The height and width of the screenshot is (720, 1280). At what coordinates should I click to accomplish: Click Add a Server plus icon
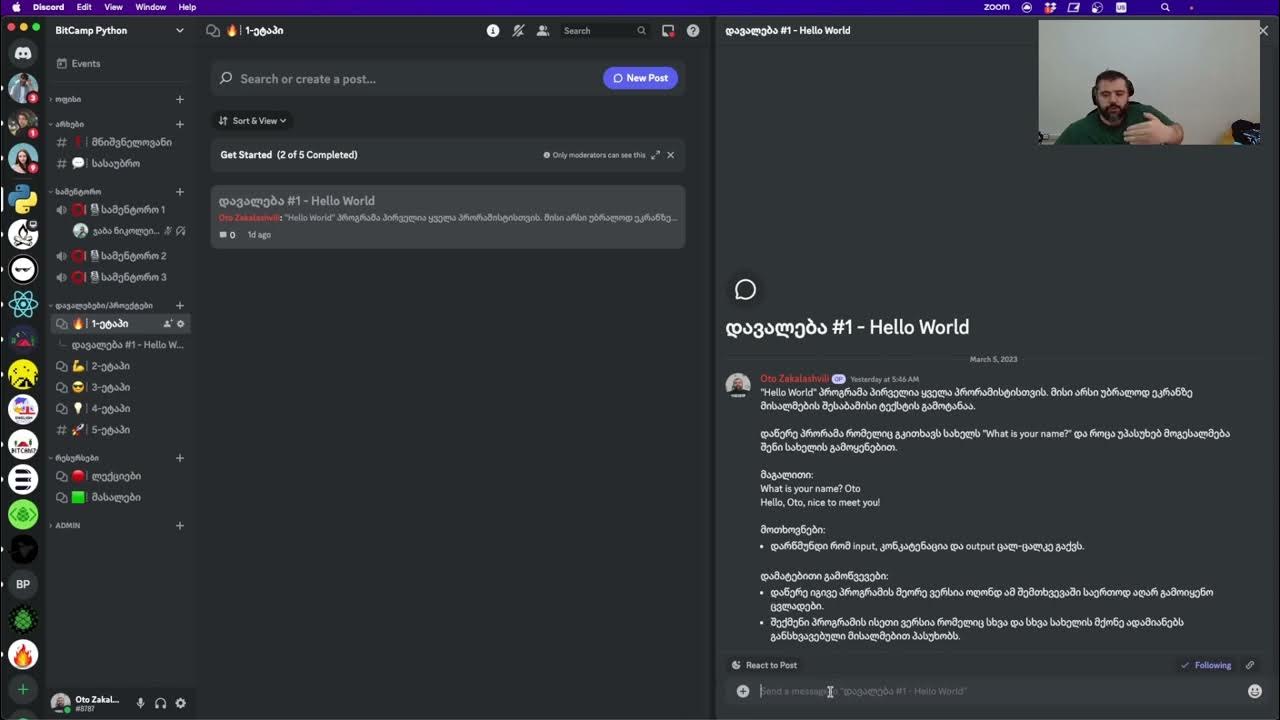coord(23,689)
